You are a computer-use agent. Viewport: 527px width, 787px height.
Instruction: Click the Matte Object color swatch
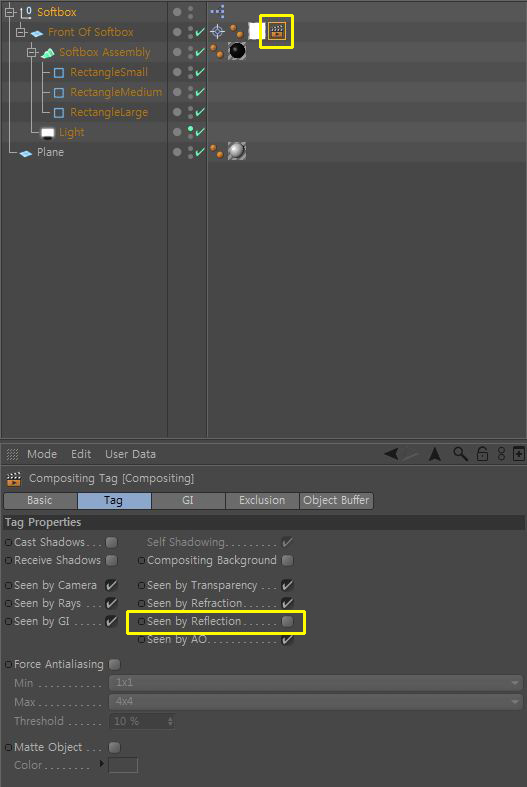[x=123, y=765]
